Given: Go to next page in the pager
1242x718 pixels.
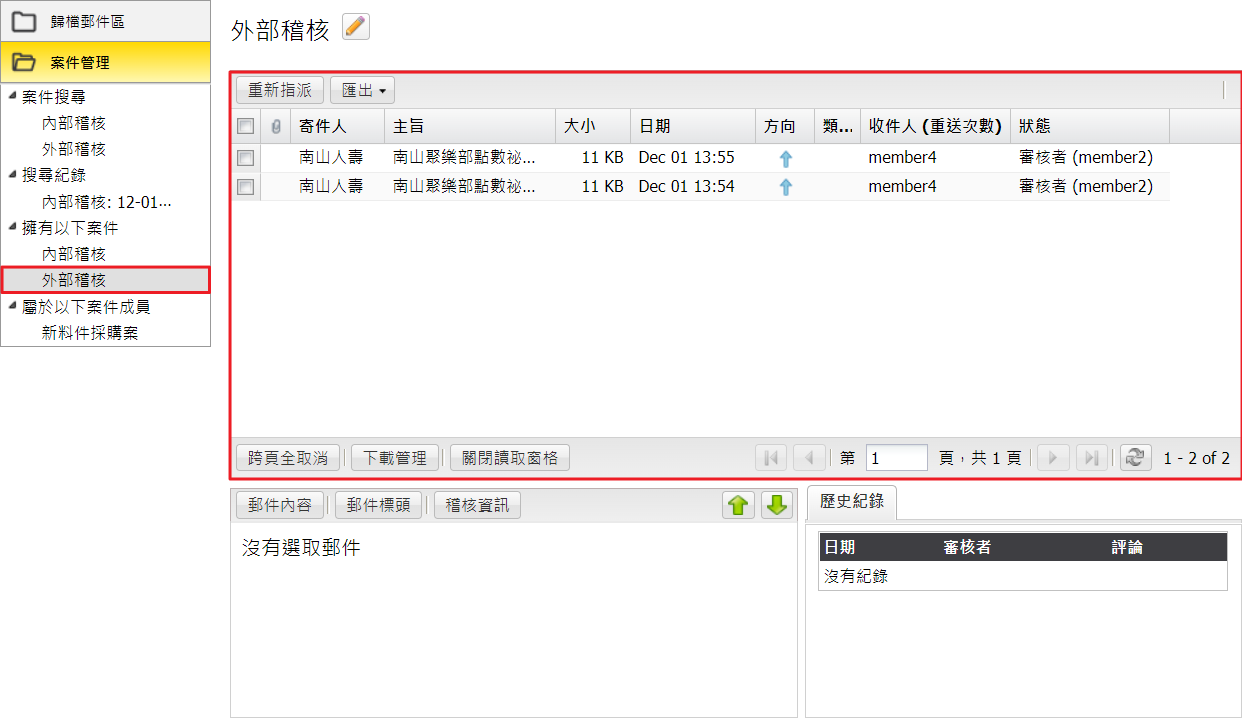Looking at the screenshot, I should click(1054, 458).
